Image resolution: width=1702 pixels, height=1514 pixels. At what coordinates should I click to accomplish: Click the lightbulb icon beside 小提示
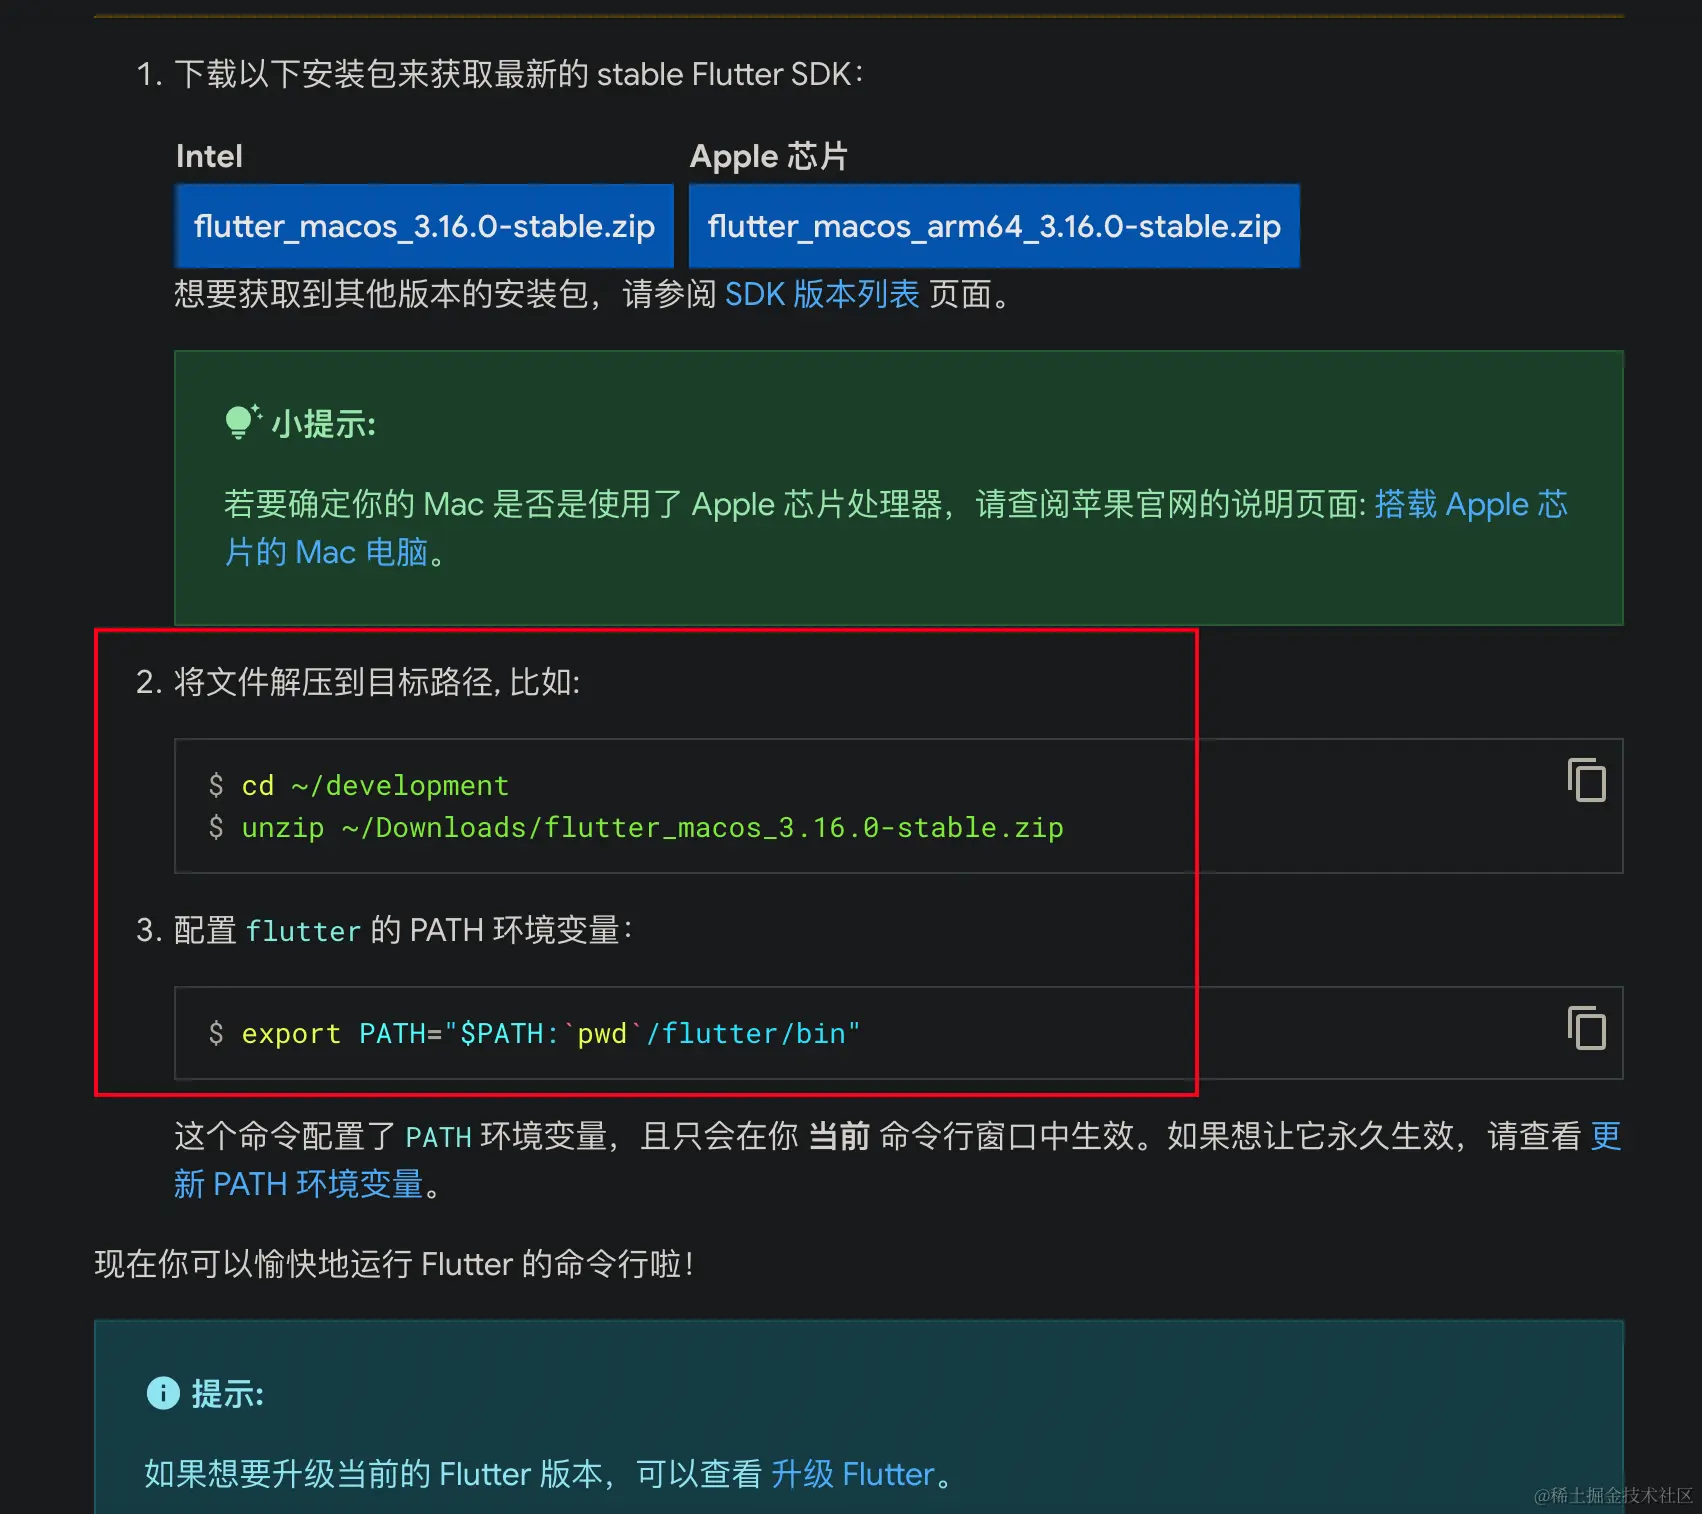point(242,422)
